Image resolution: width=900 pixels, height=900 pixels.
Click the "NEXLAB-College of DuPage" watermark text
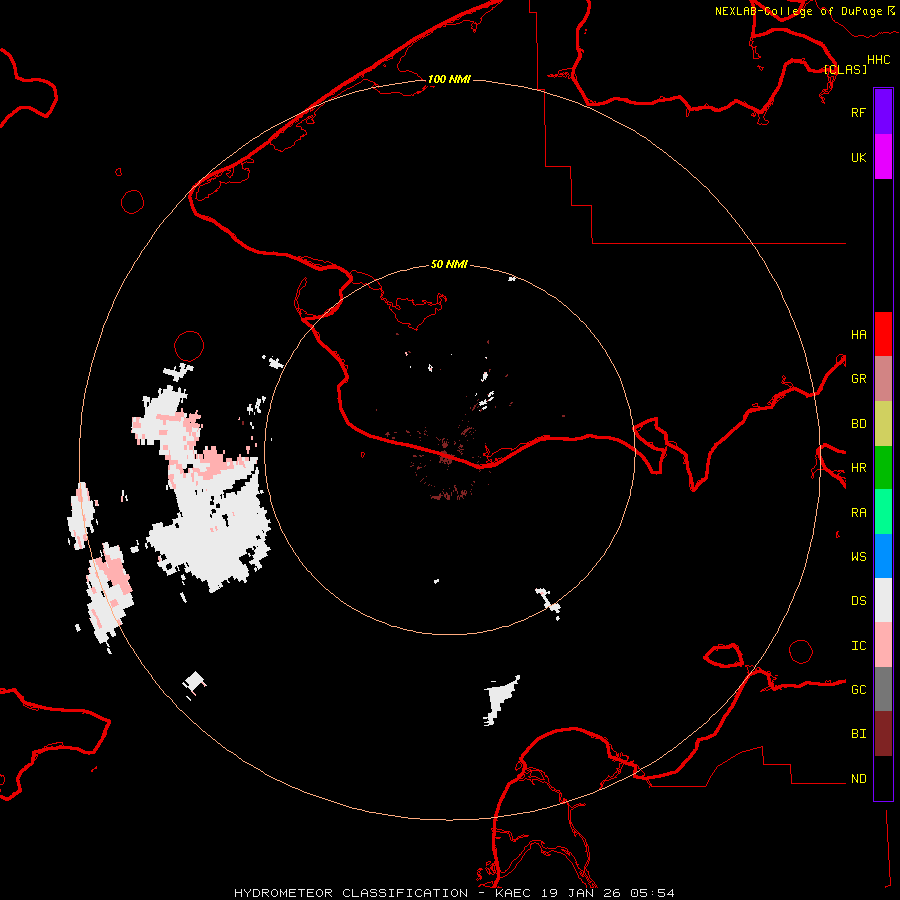coord(798,11)
